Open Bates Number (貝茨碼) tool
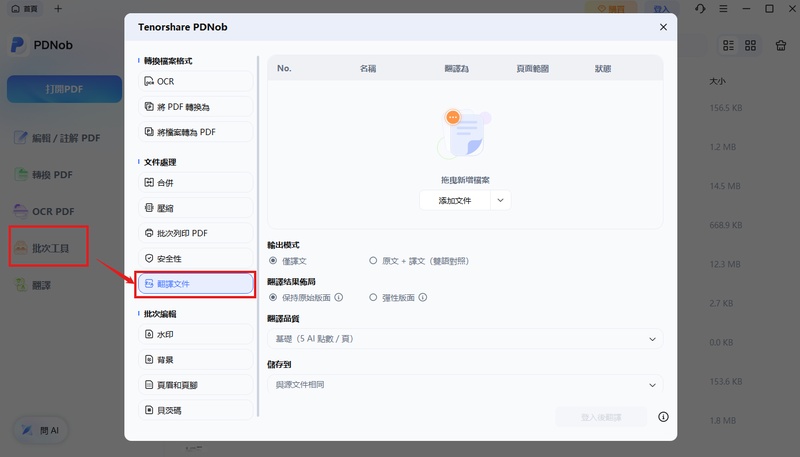The image size is (800, 457). click(x=195, y=410)
